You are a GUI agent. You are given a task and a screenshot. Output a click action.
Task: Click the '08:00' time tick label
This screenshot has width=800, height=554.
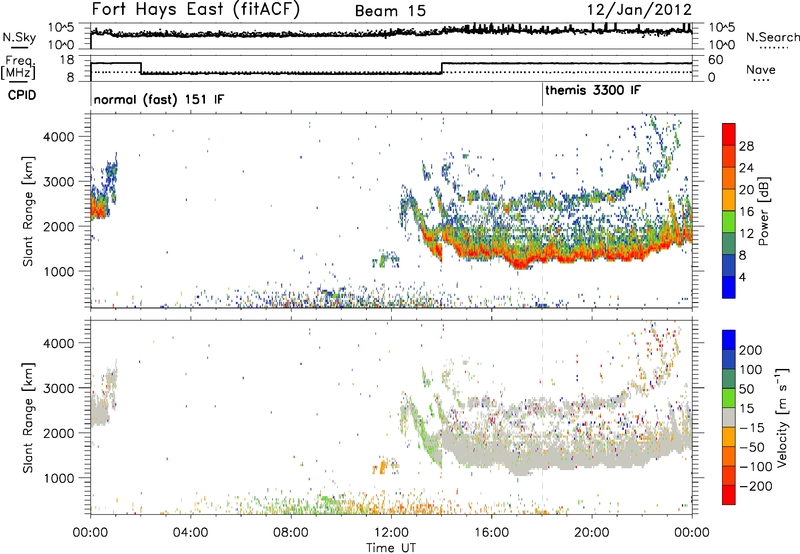tap(291, 533)
